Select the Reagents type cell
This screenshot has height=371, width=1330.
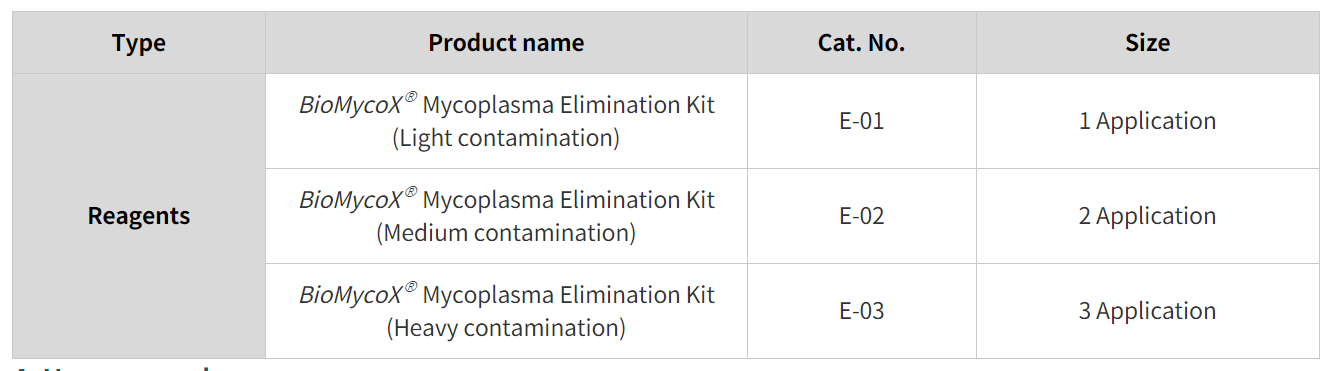click(x=139, y=216)
